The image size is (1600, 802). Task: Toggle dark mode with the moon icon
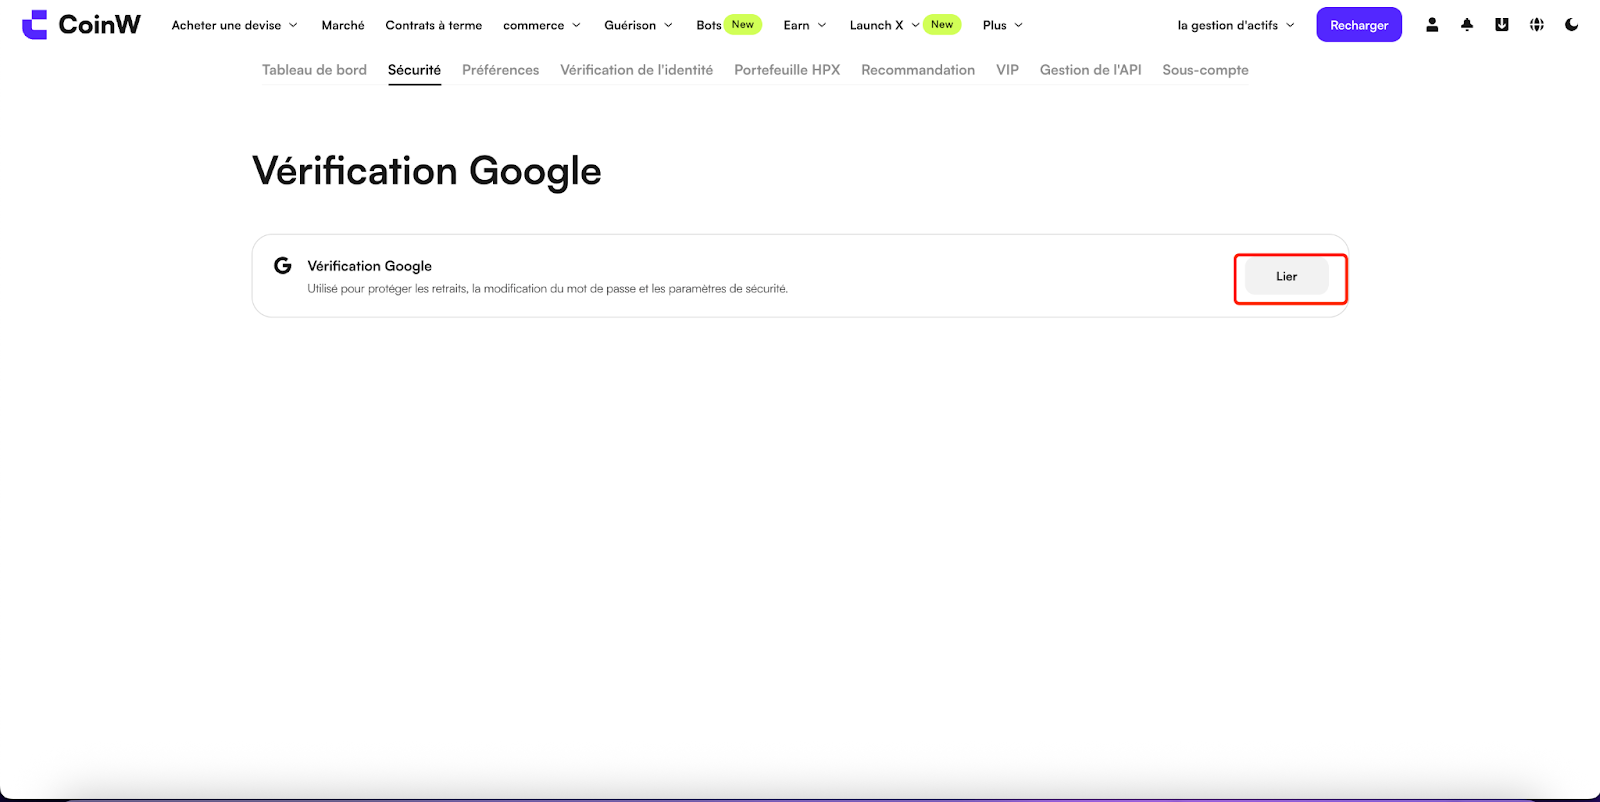pyautogui.click(x=1572, y=25)
